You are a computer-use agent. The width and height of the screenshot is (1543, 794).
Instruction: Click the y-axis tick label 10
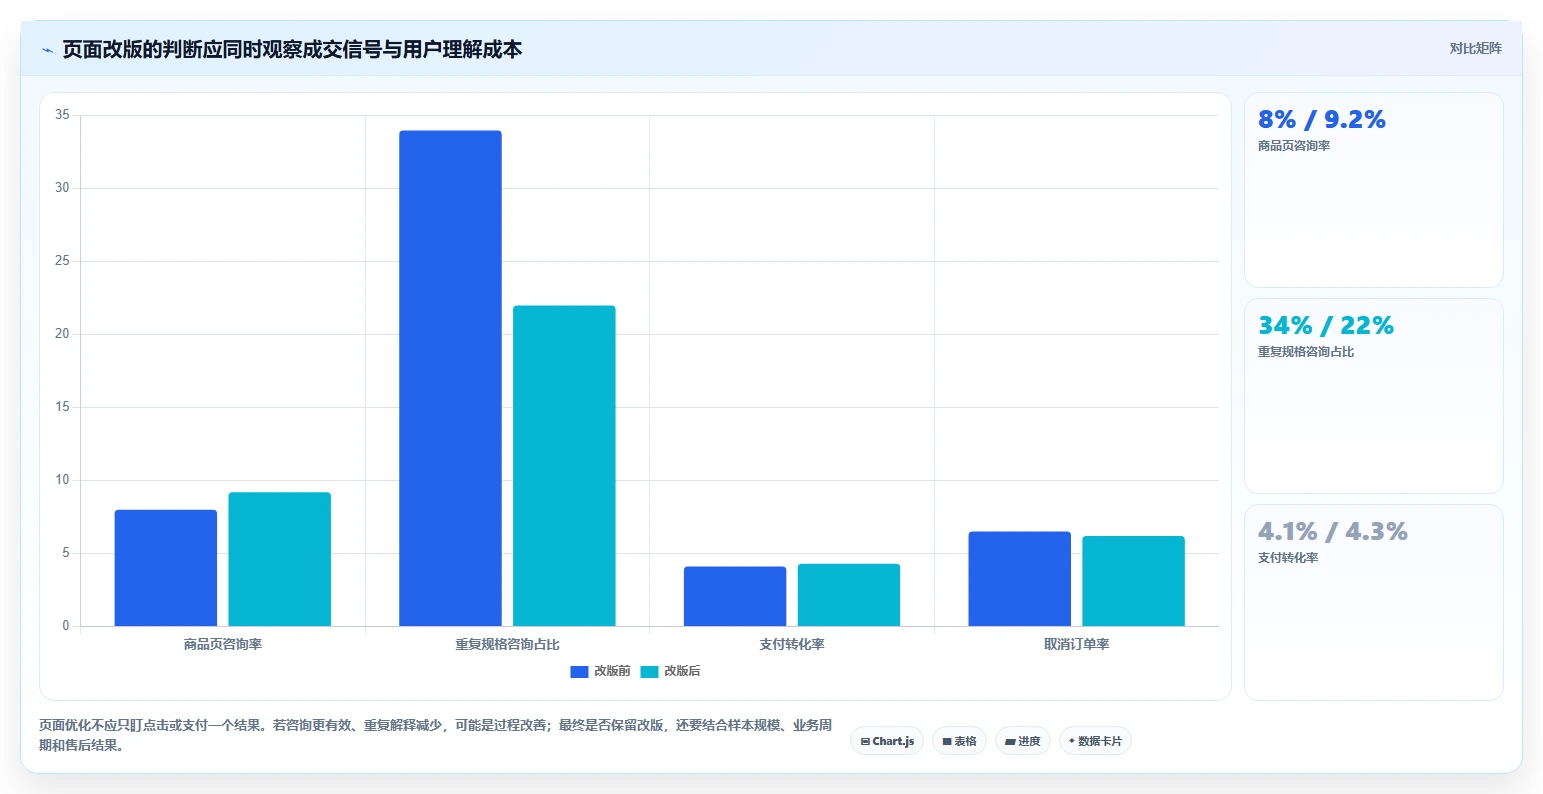pos(62,480)
